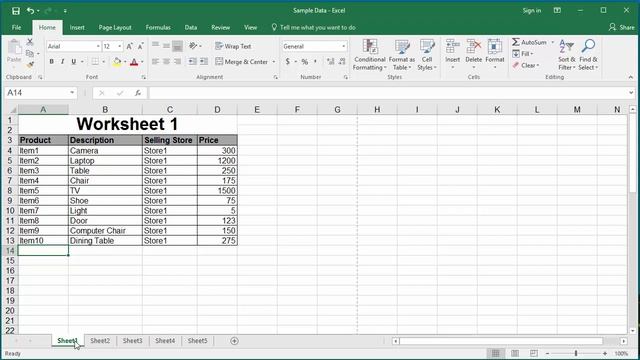Open the Format cells menu
The height and width of the screenshot is (360, 640).
[495, 54]
